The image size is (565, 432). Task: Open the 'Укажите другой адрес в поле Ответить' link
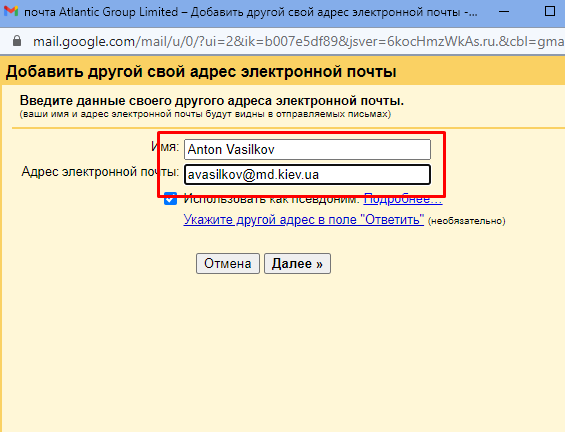point(304,219)
